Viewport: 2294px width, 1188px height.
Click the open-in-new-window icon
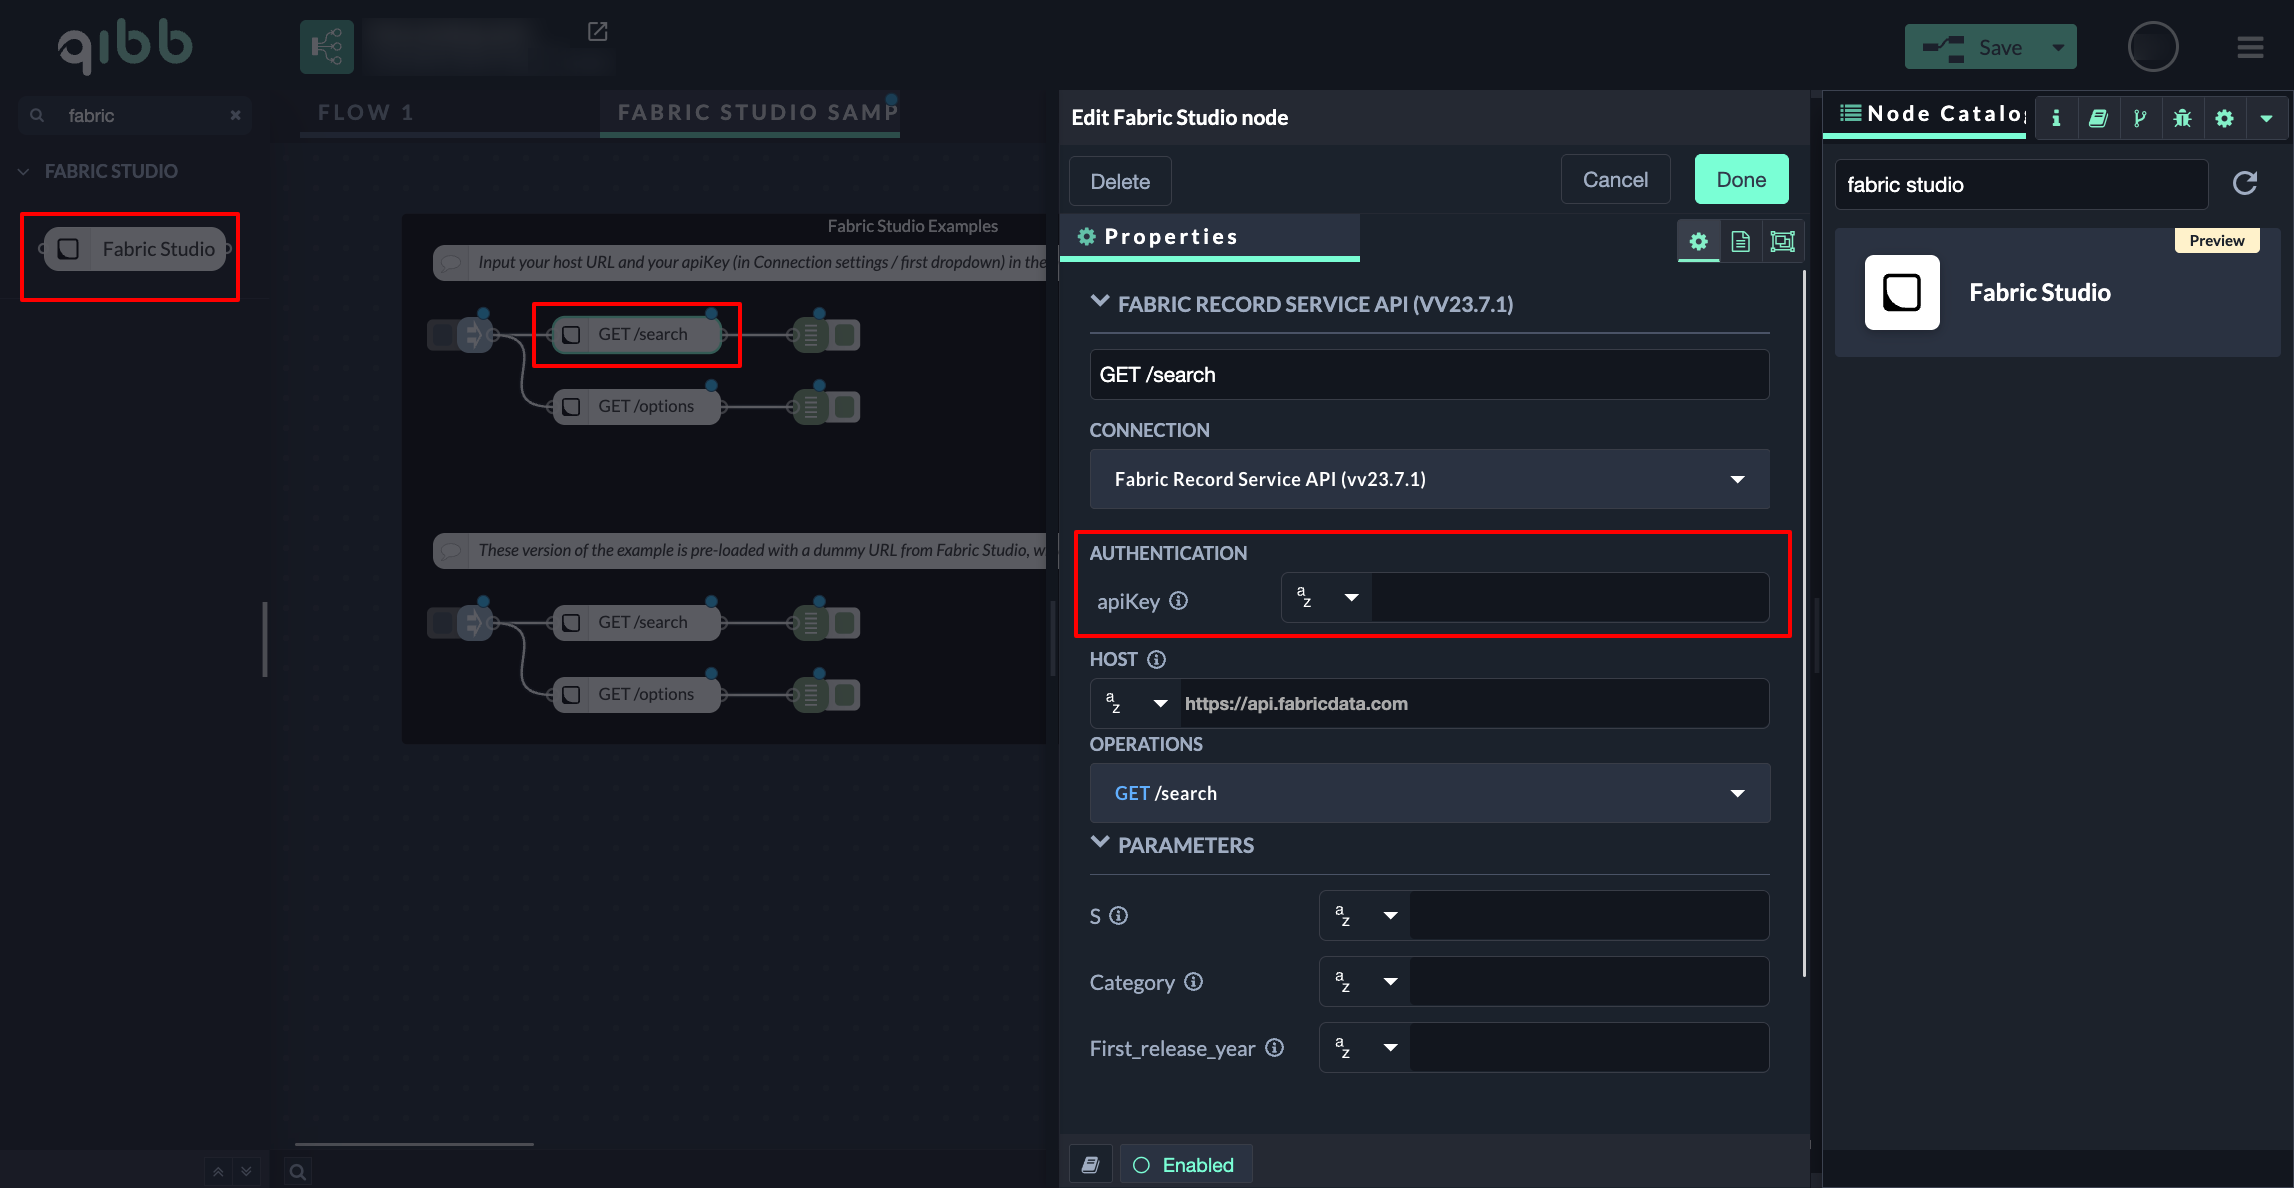[597, 32]
